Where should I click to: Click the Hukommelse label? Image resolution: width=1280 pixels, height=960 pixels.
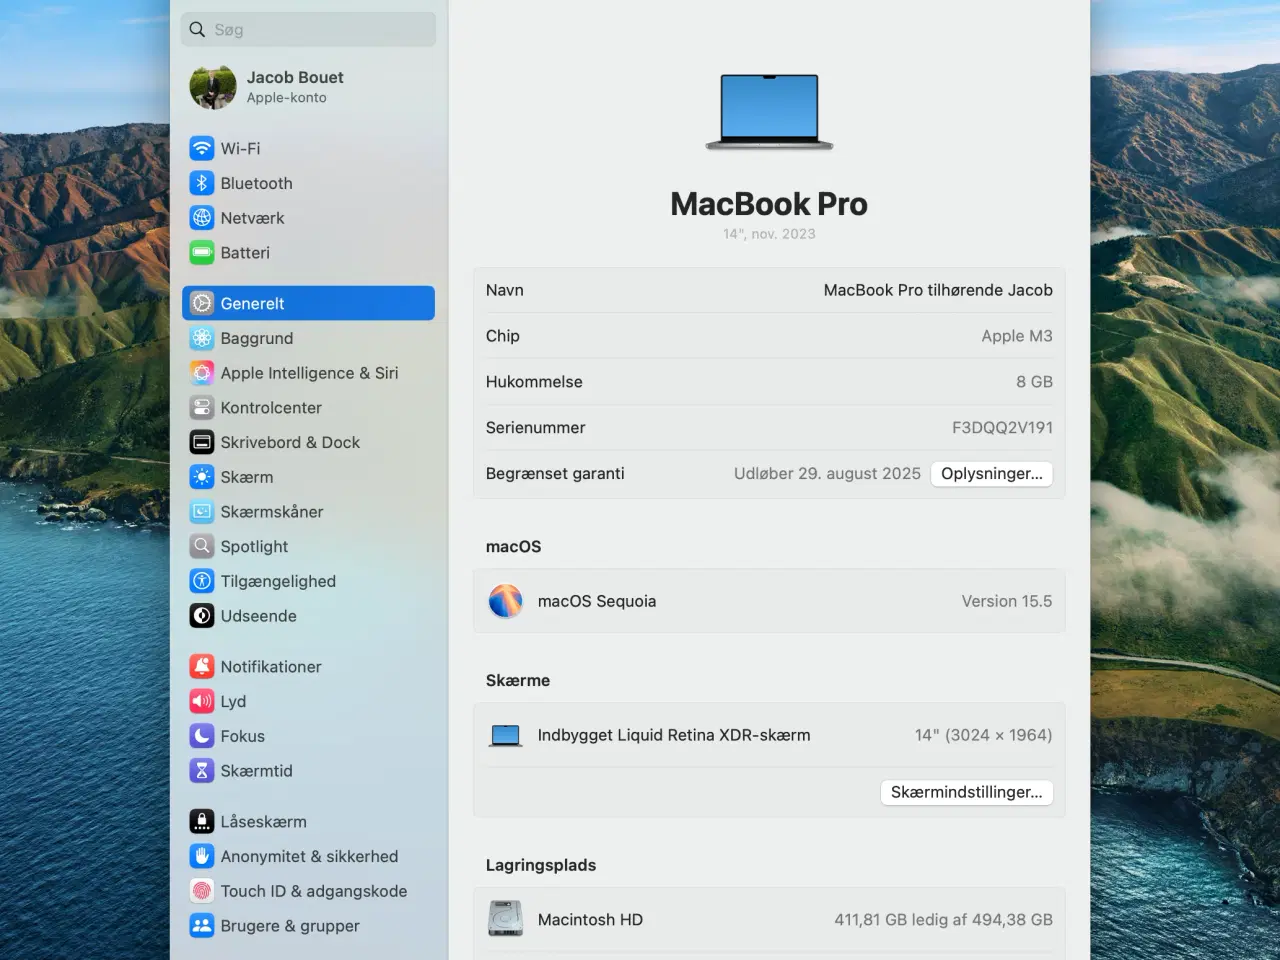click(534, 382)
